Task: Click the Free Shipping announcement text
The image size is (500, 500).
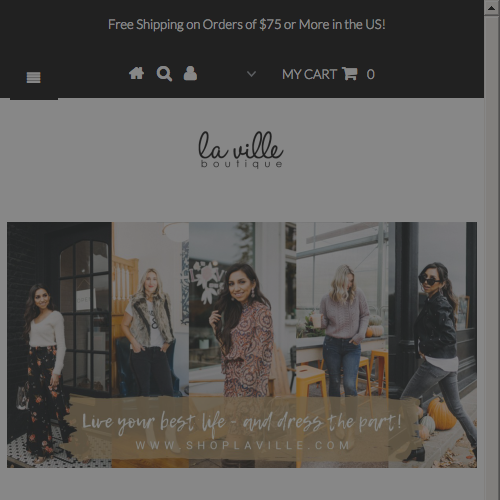Action: coord(247,24)
